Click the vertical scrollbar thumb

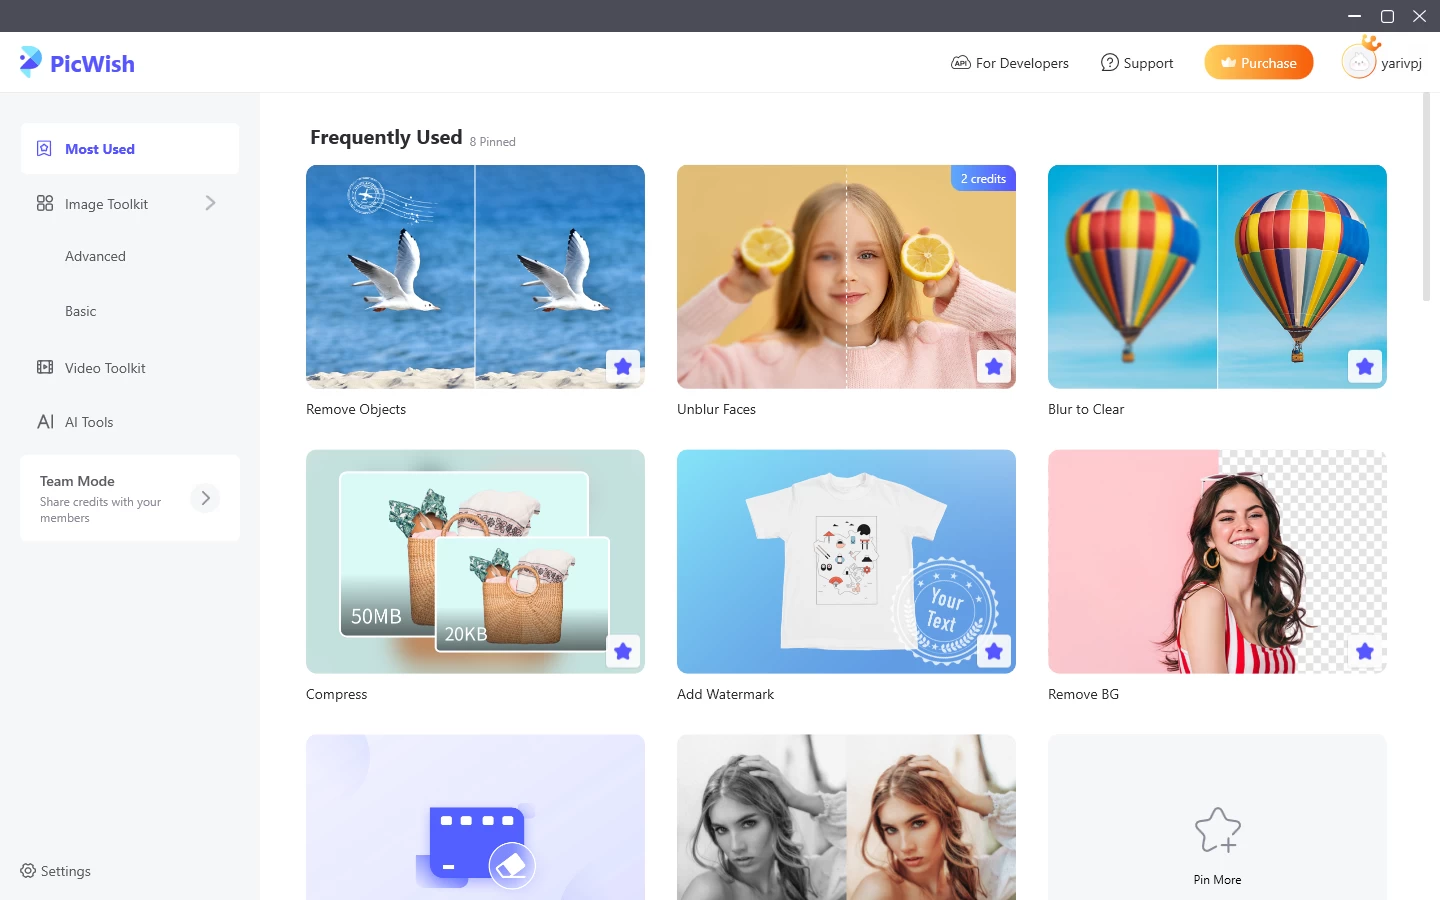[x=1426, y=197]
